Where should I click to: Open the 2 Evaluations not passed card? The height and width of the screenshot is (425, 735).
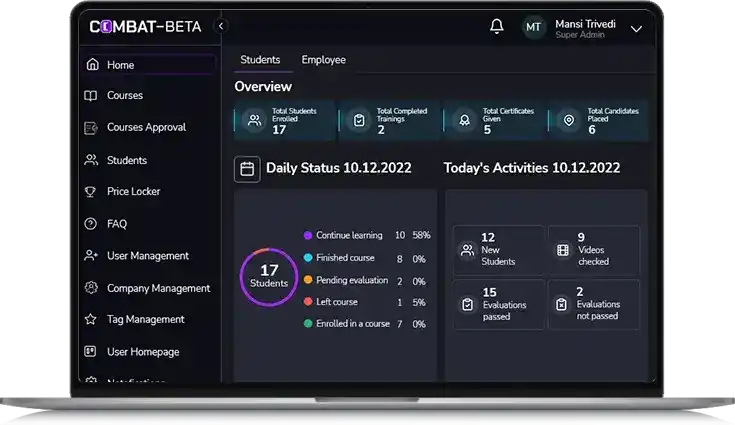(x=594, y=305)
